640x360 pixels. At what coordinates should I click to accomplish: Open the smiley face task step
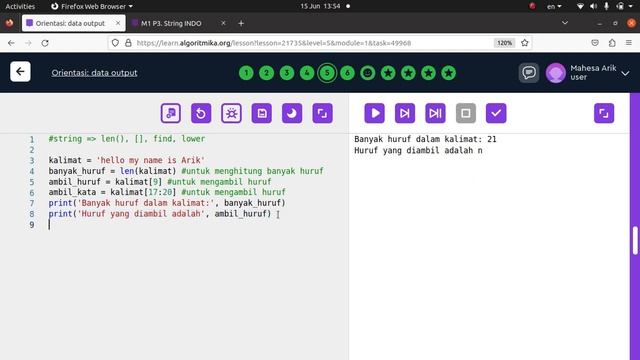tap(368, 73)
